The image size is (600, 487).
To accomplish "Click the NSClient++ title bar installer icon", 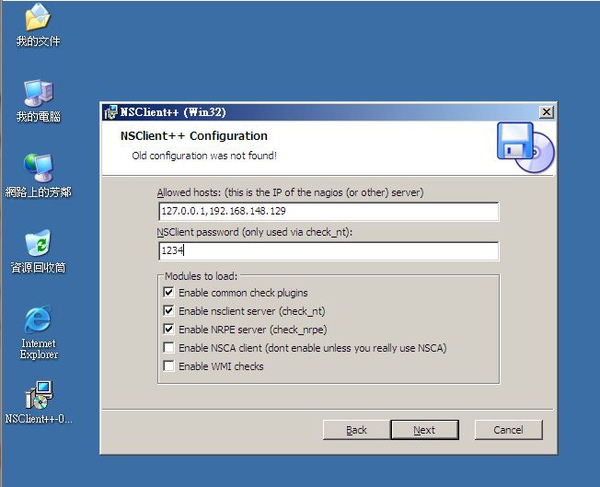I will point(111,112).
